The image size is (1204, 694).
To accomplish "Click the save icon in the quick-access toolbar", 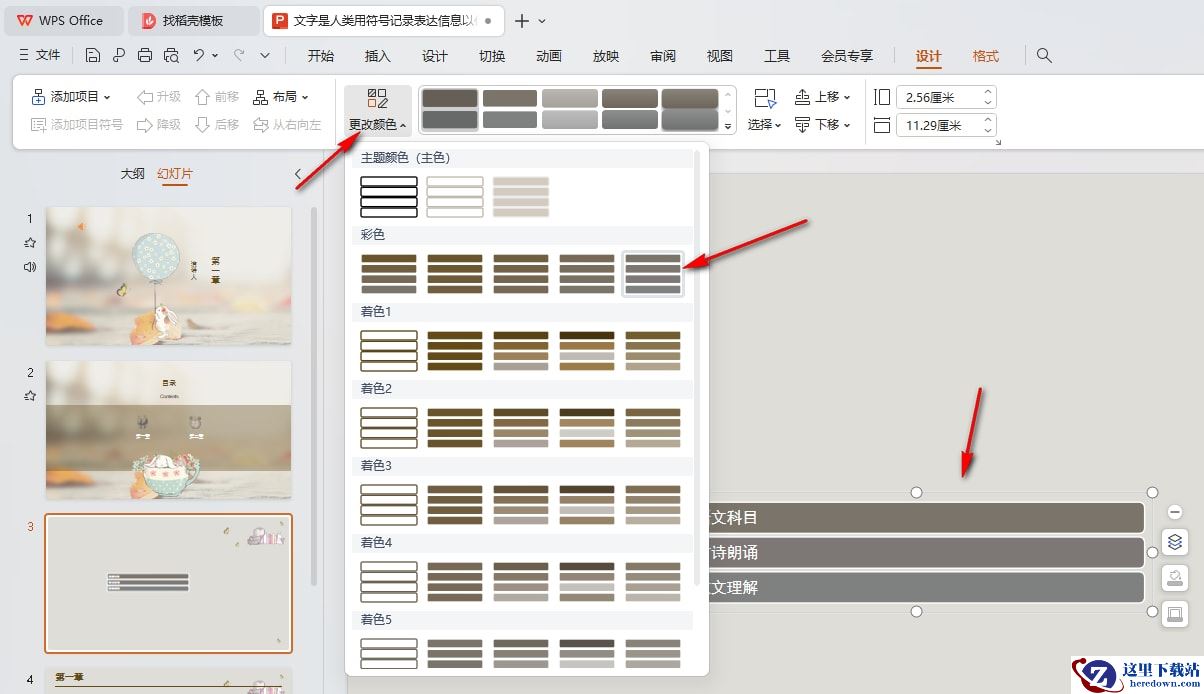I will [x=93, y=56].
